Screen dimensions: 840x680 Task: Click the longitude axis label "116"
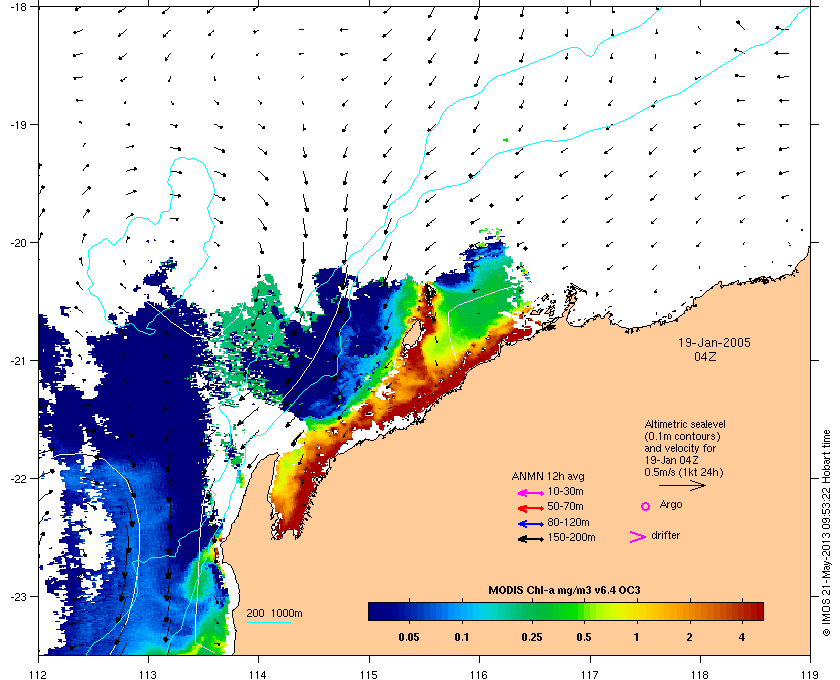tap(479, 675)
